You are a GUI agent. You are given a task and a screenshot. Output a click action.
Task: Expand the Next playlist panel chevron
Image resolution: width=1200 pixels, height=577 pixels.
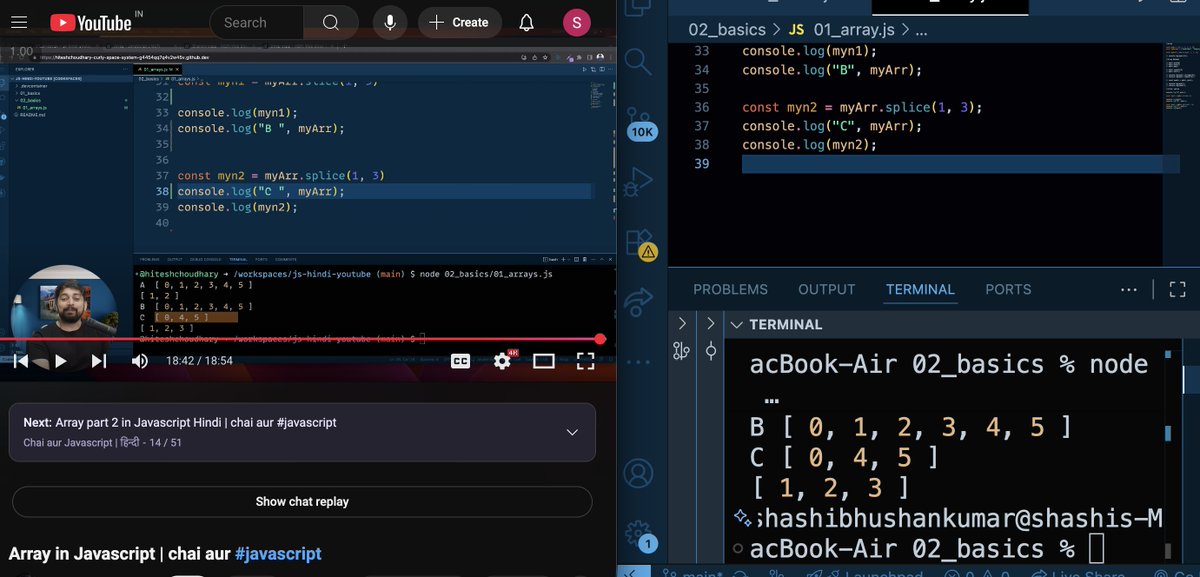[x=572, y=432]
